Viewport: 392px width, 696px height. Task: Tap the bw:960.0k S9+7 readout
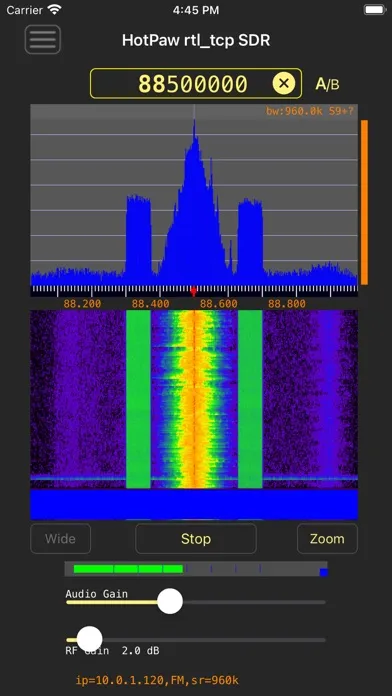(310, 111)
